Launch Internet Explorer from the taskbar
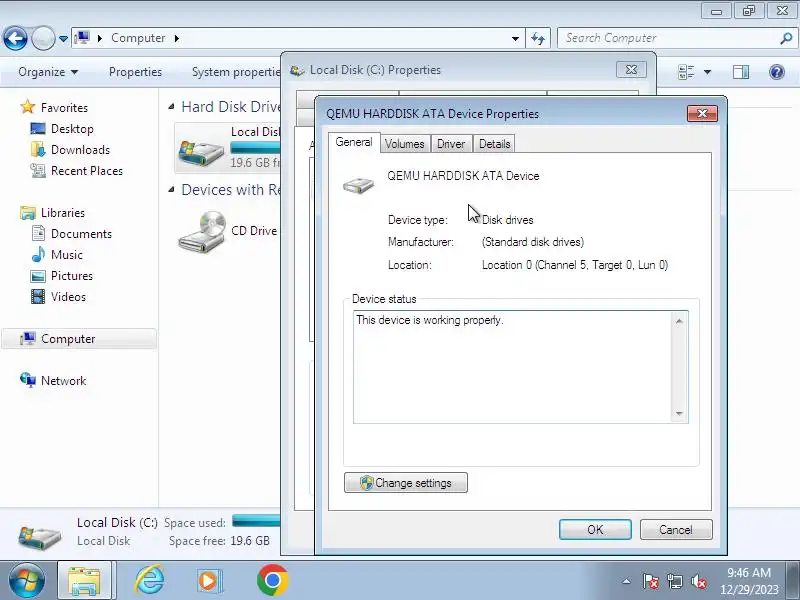This screenshot has width=800, height=600. point(148,580)
